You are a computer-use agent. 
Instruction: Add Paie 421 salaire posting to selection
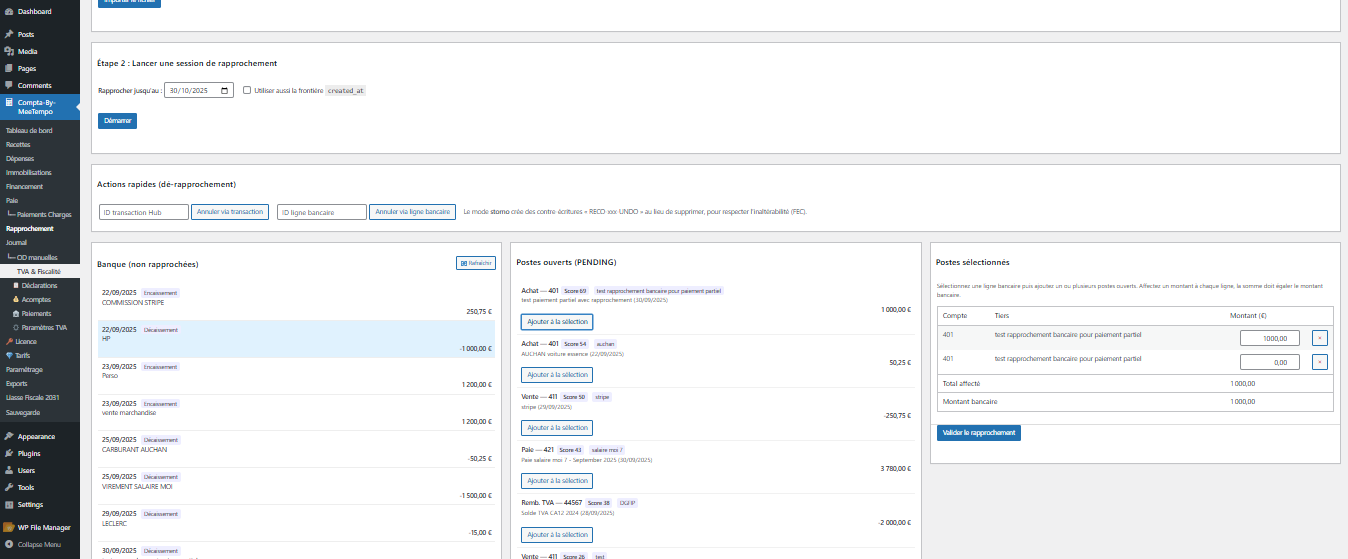pos(557,480)
